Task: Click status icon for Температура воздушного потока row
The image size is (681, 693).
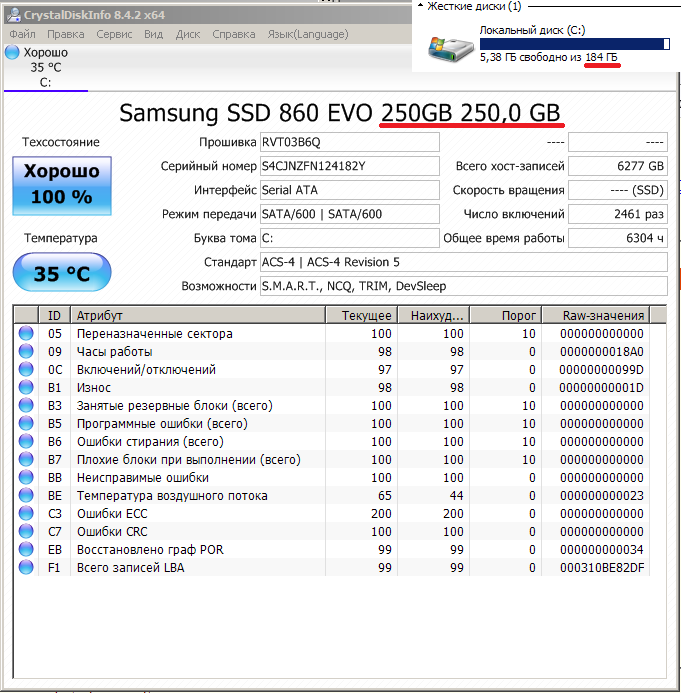Action: tap(26, 495)
